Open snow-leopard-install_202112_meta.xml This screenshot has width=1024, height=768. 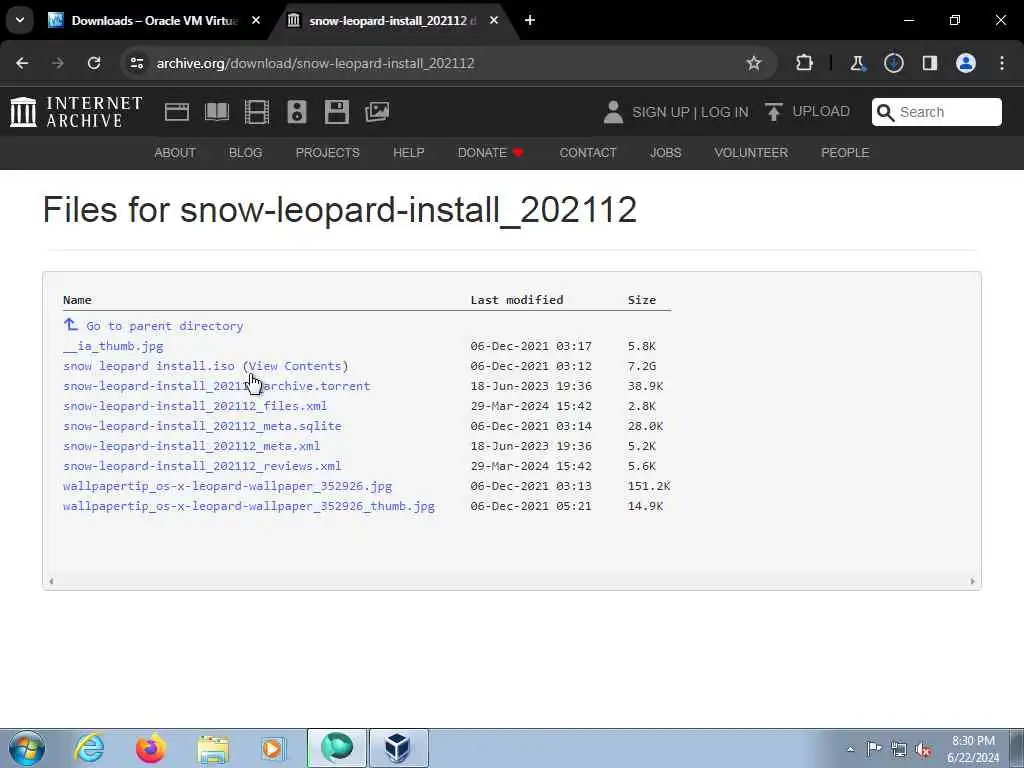[192, 446]
